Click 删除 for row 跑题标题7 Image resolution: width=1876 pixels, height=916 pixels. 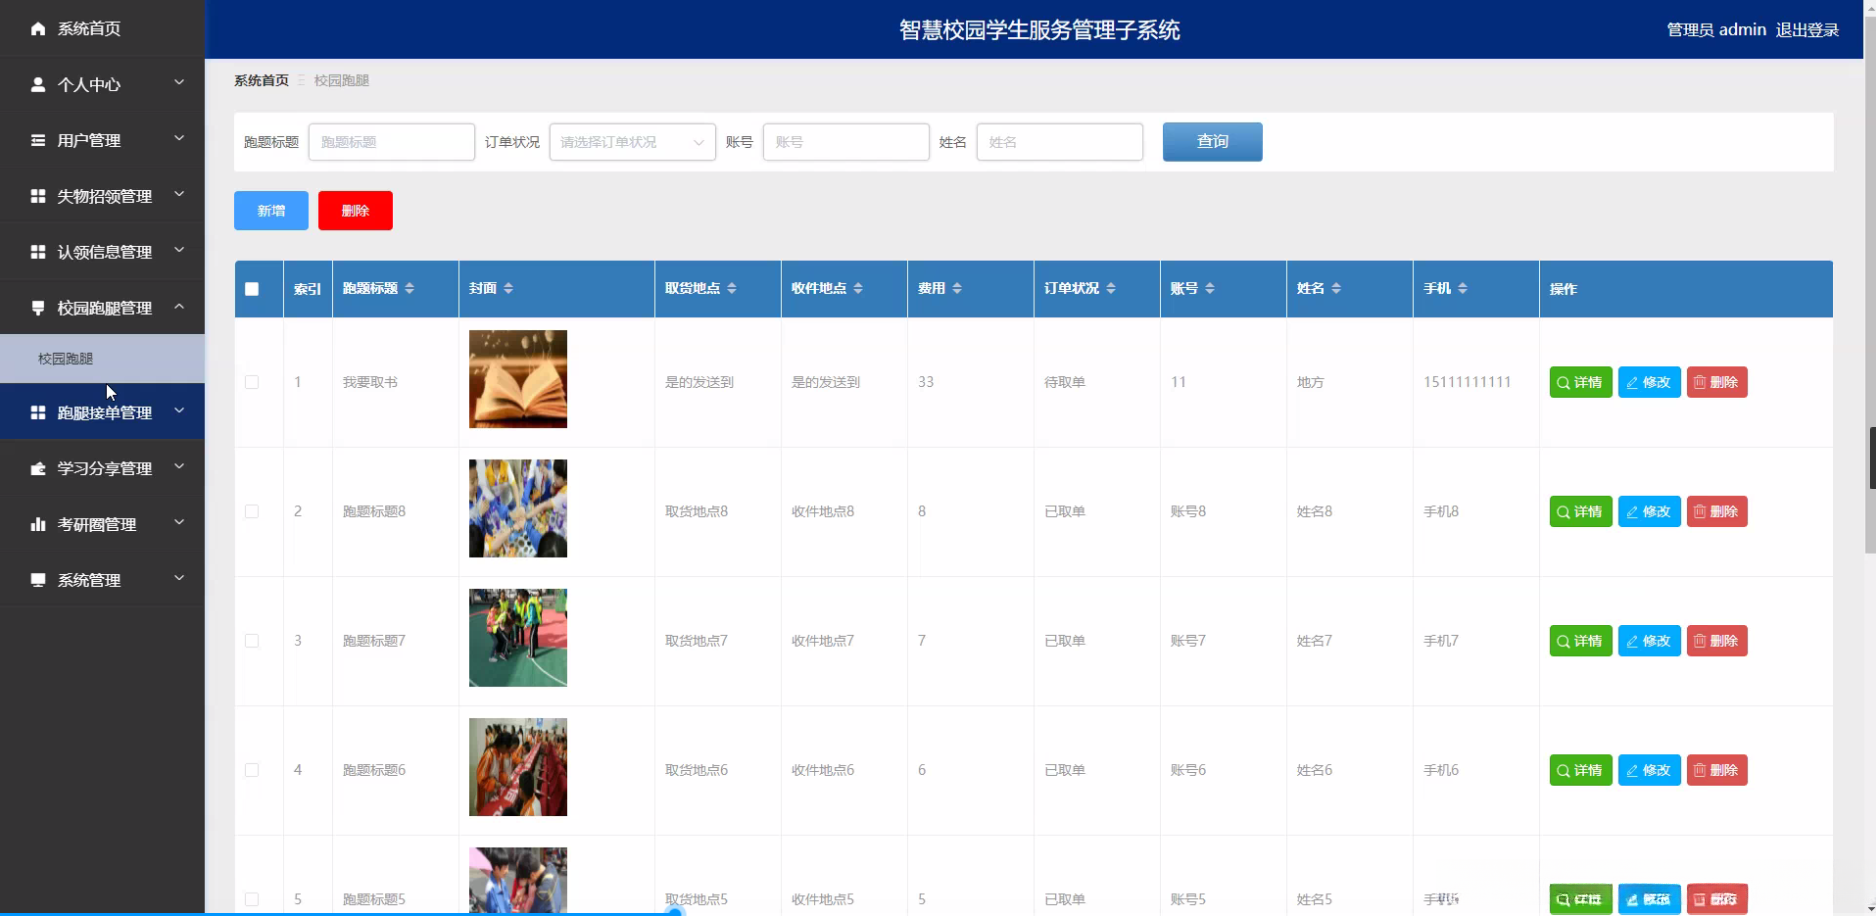pos(1717,641)
